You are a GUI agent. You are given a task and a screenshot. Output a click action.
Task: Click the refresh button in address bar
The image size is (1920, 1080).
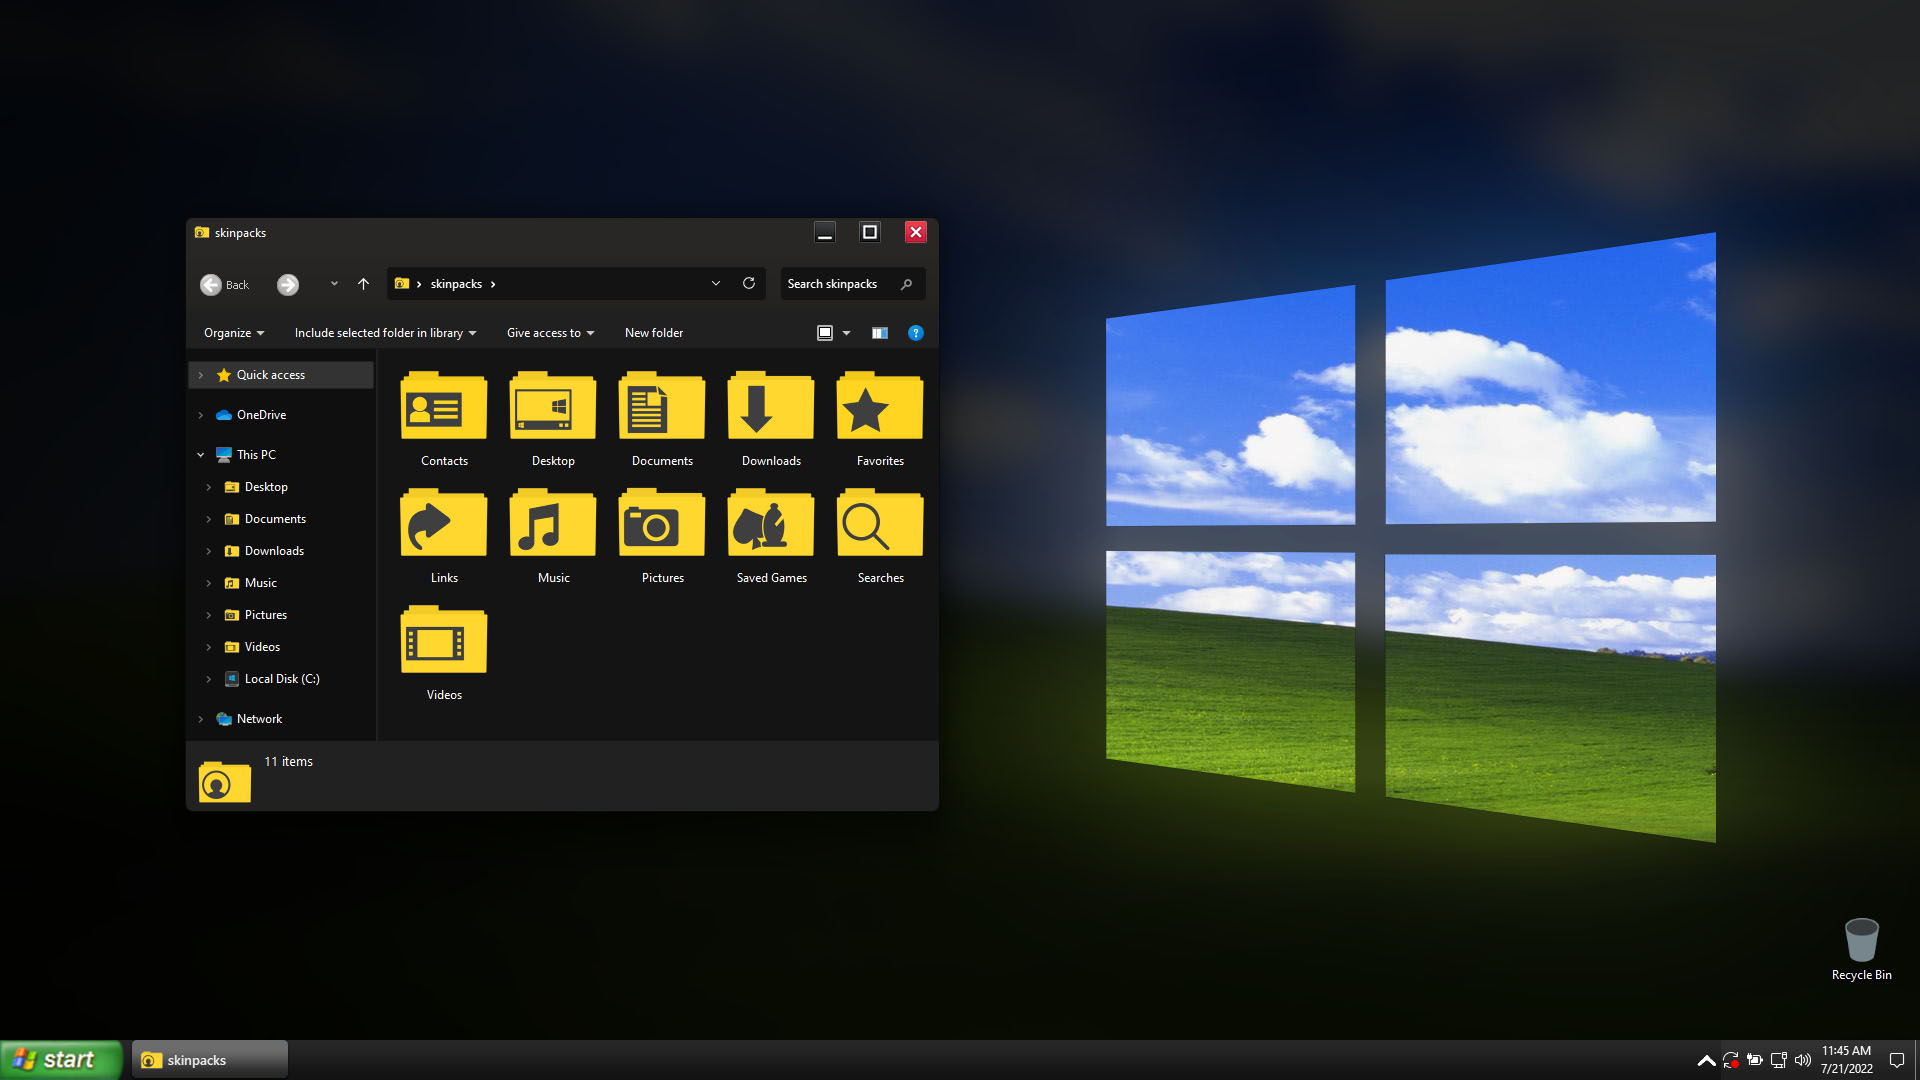(748, 284)
